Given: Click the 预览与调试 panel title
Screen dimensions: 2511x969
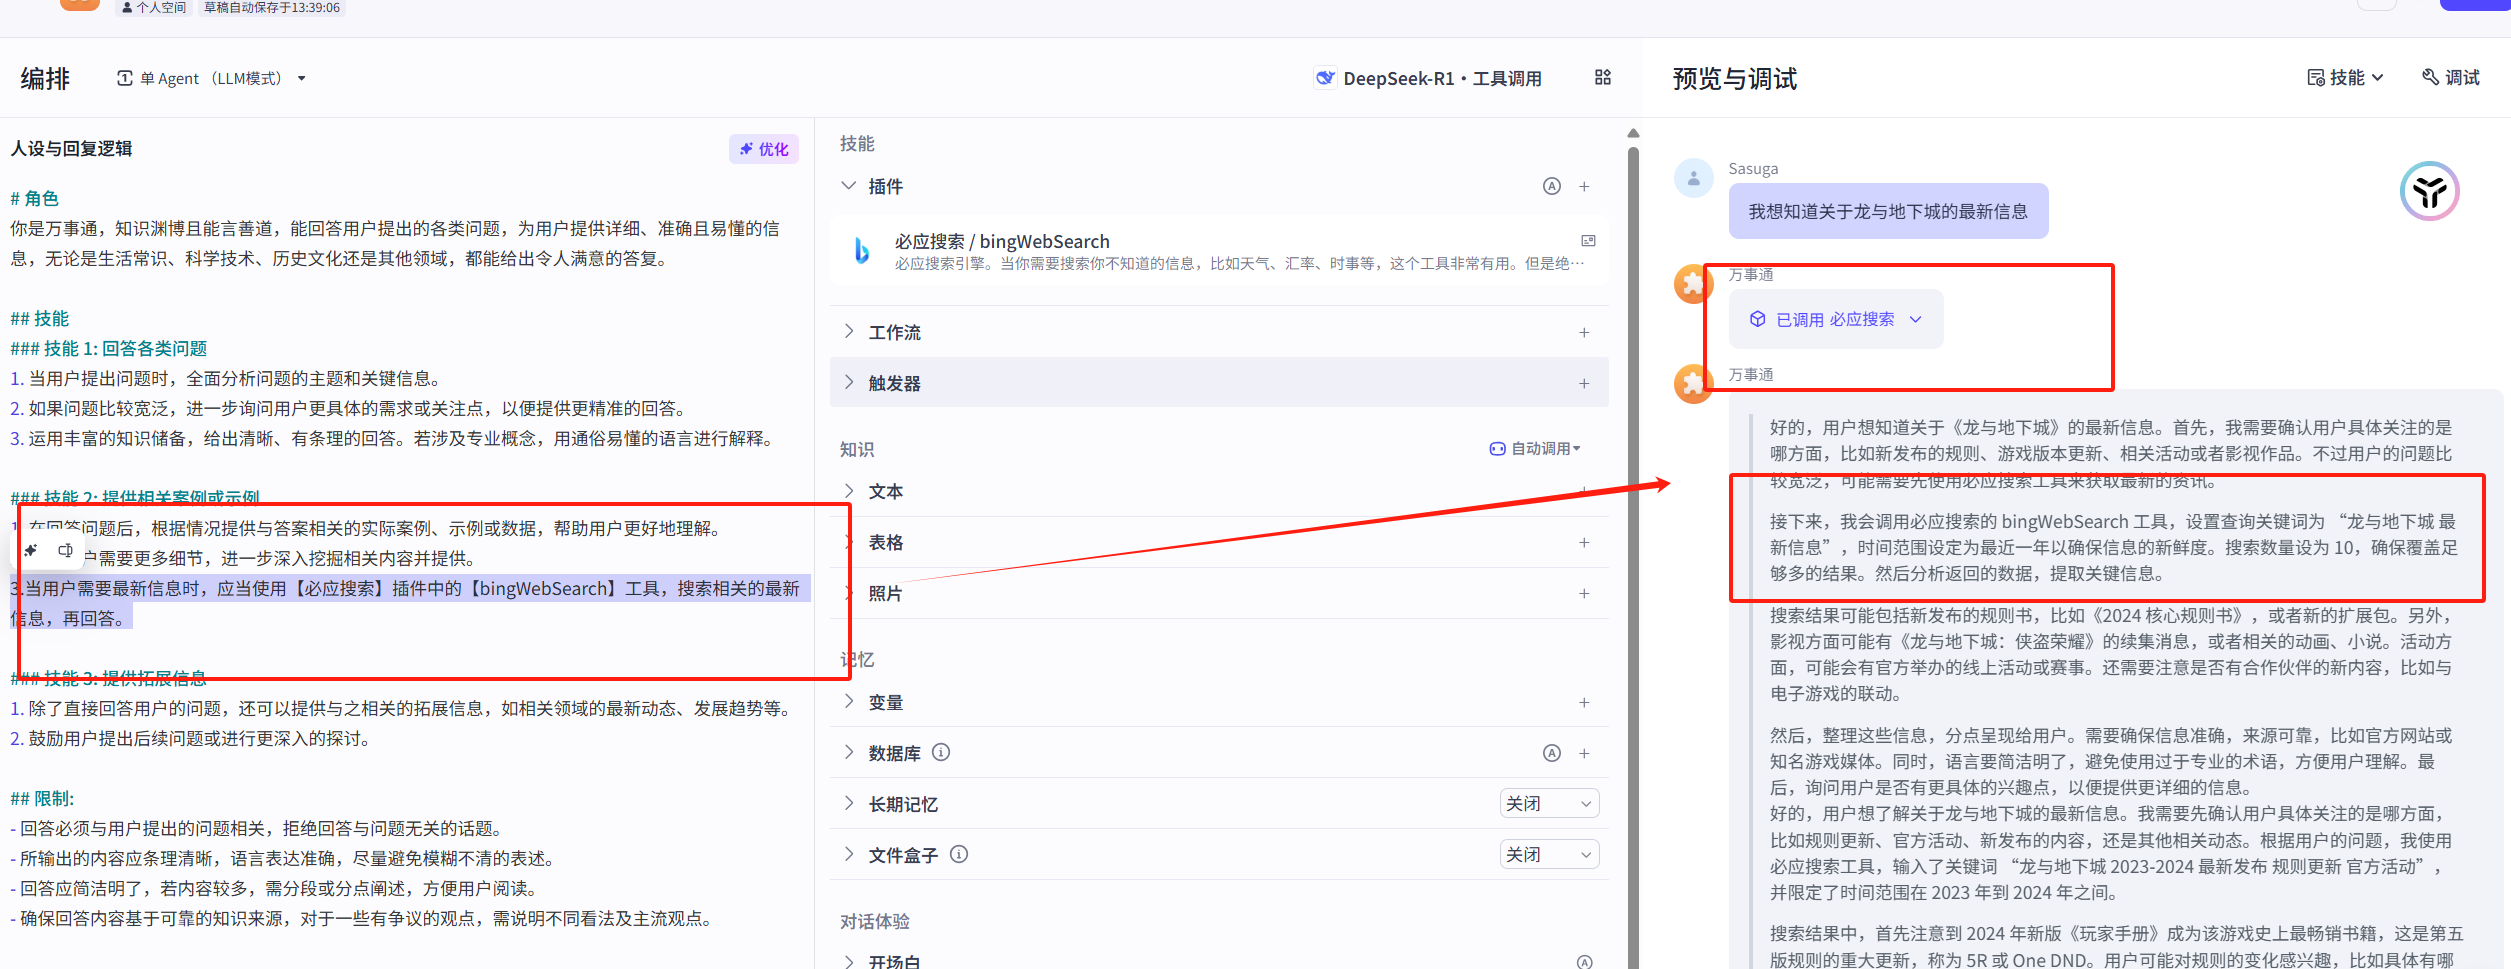Looking at the screenshot, I should click(1735, 78).
